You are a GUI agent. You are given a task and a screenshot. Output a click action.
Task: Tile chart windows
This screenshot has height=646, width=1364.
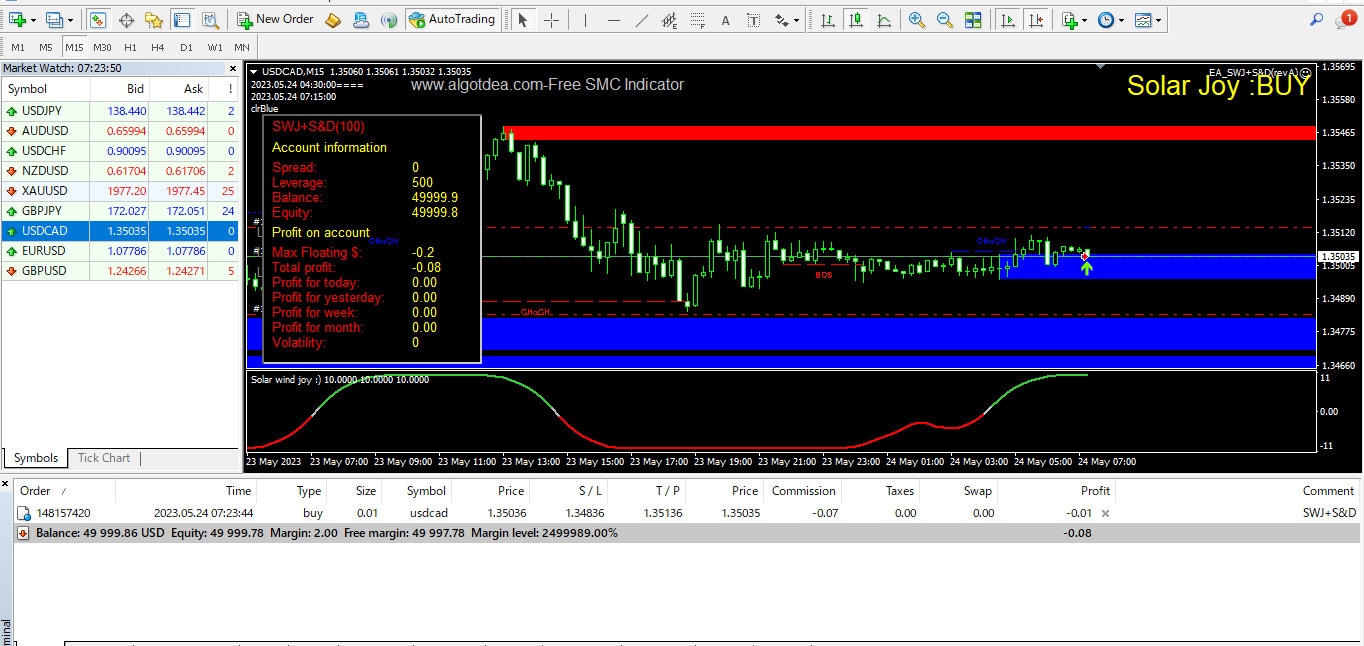[973, 19]
